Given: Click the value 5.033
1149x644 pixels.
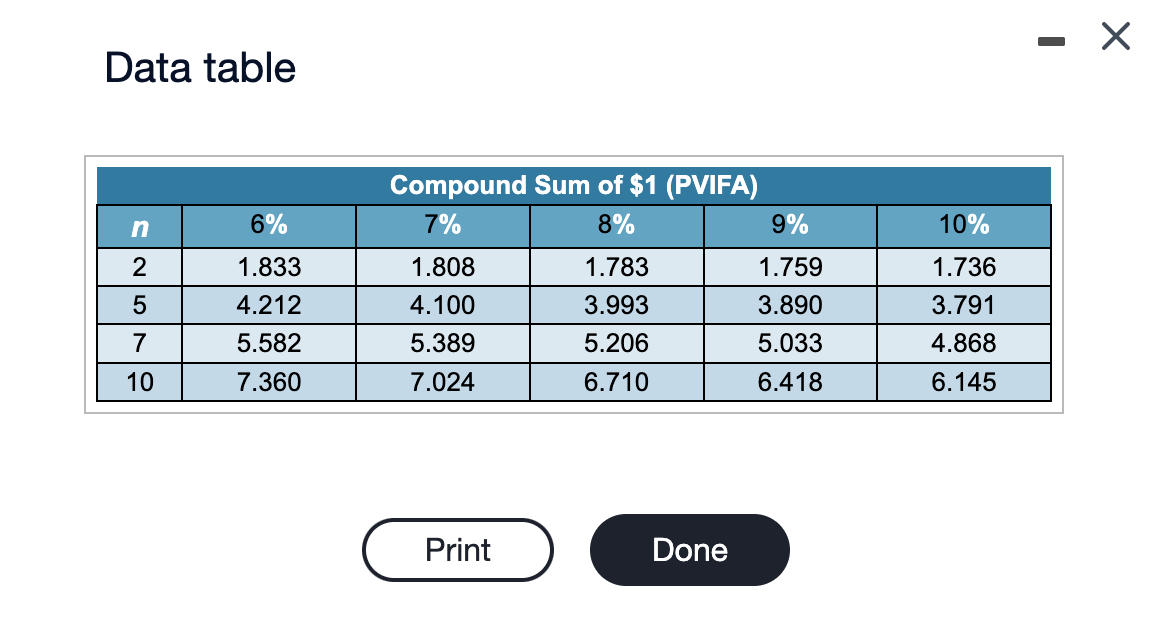Looking at the screenshot, I should point(790,343).
